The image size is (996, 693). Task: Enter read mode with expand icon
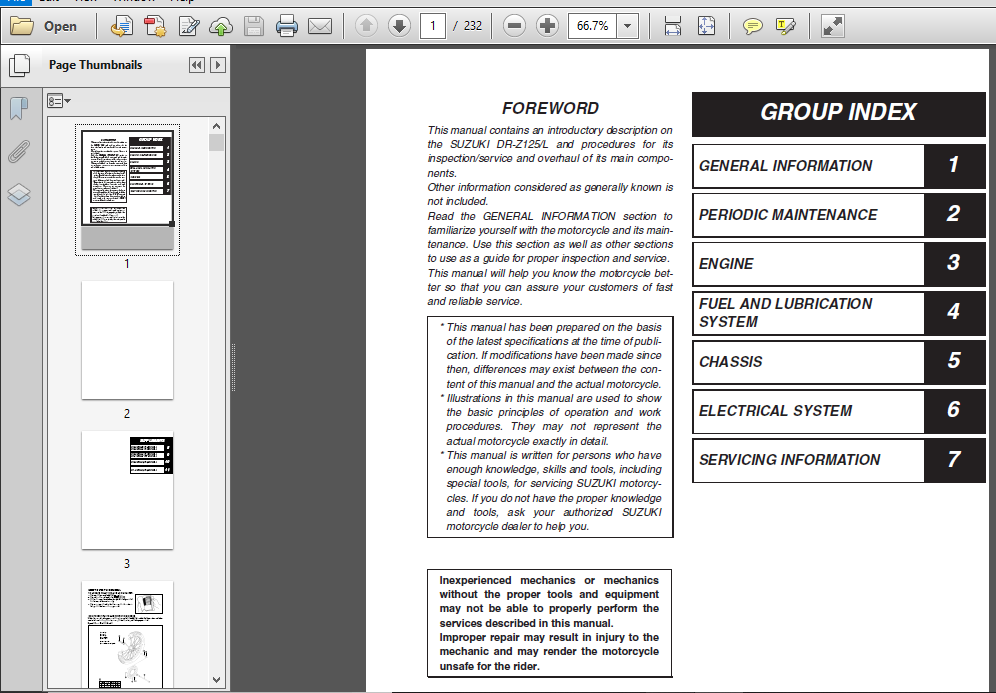point(832,26)
